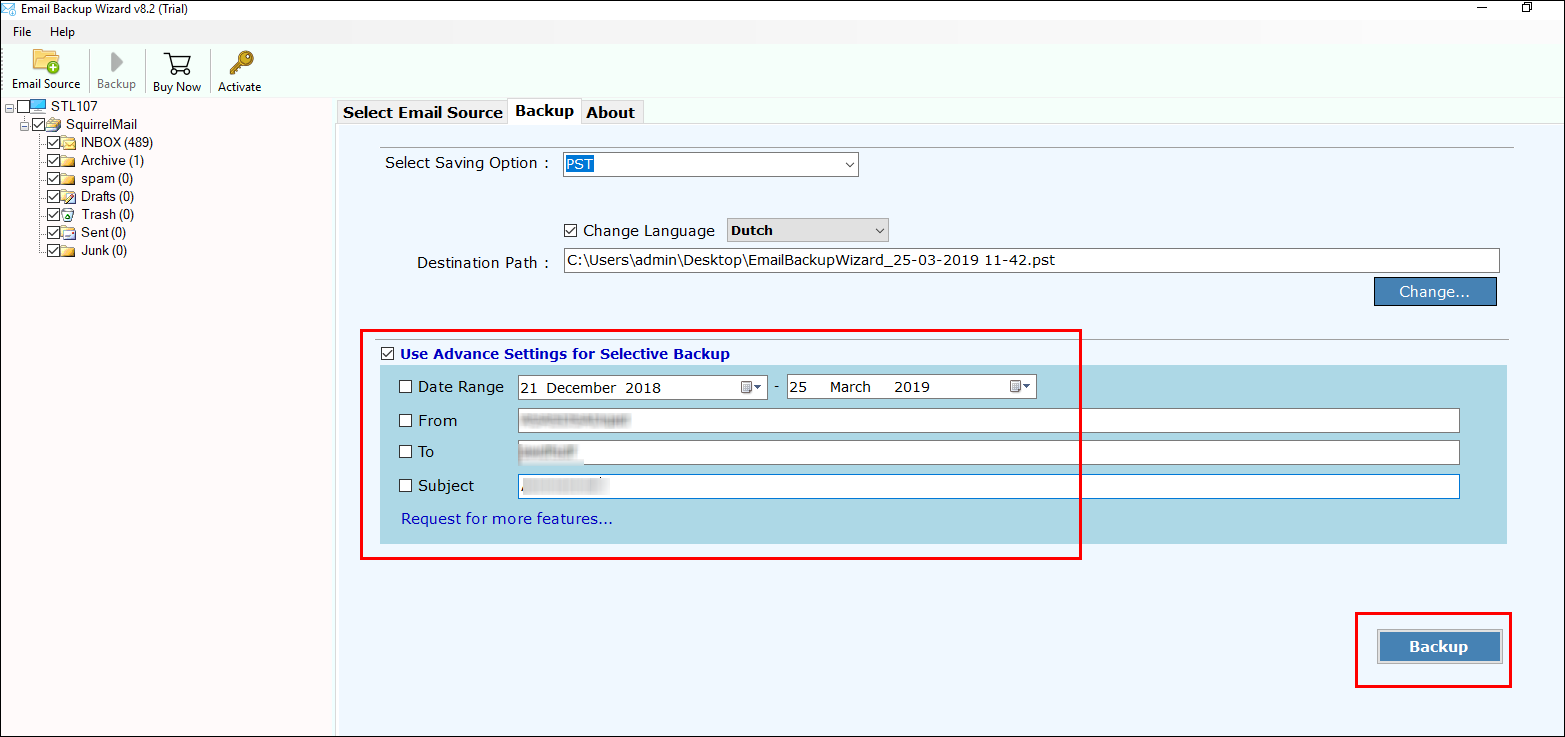Open the Select Saving Option PST dropdown
Screen dimensions: 1565x737
pos(711,164)
